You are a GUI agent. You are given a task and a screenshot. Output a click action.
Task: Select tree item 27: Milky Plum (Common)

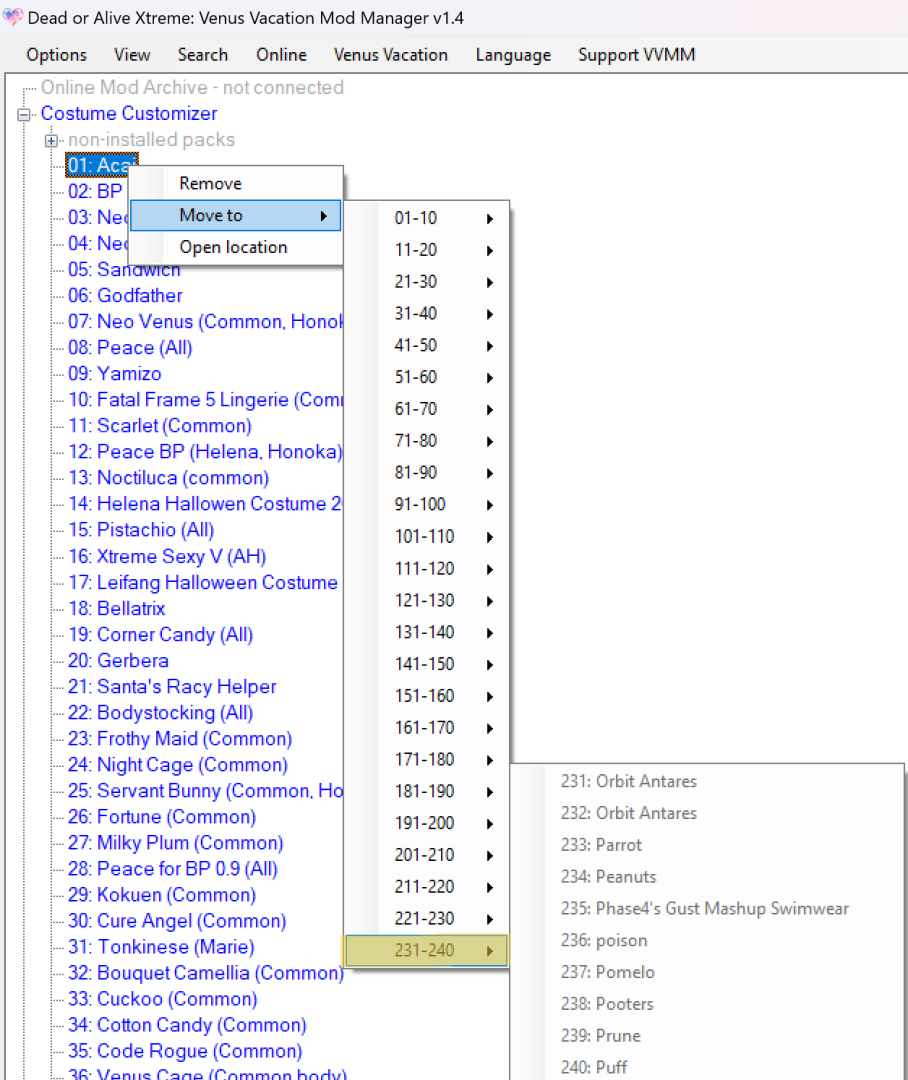coord(176,843)
